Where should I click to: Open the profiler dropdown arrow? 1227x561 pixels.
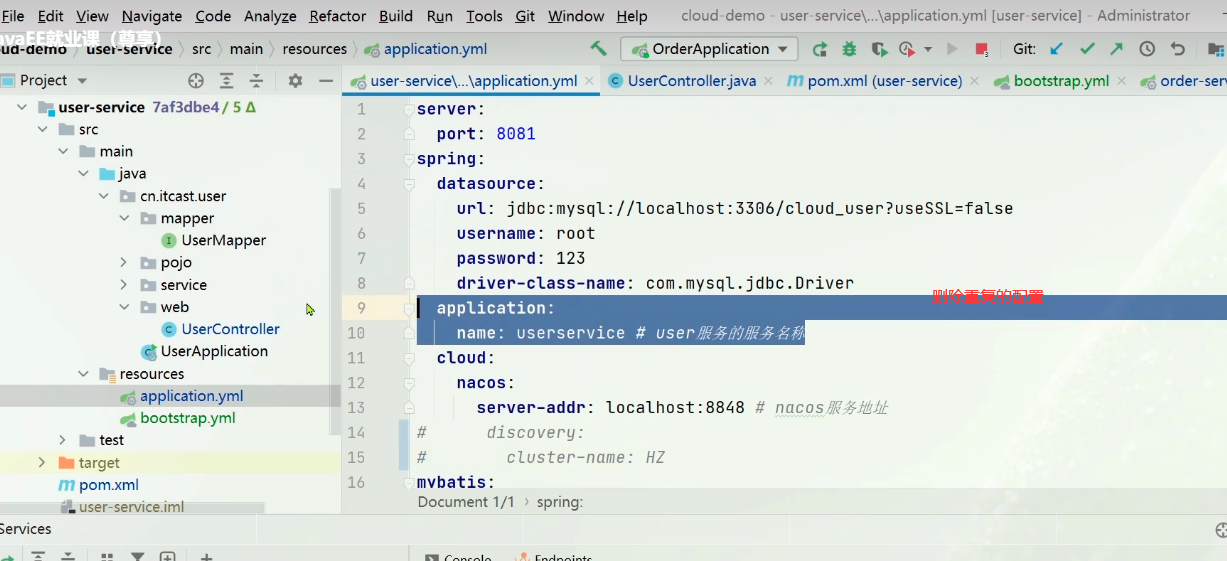point(928,49)
